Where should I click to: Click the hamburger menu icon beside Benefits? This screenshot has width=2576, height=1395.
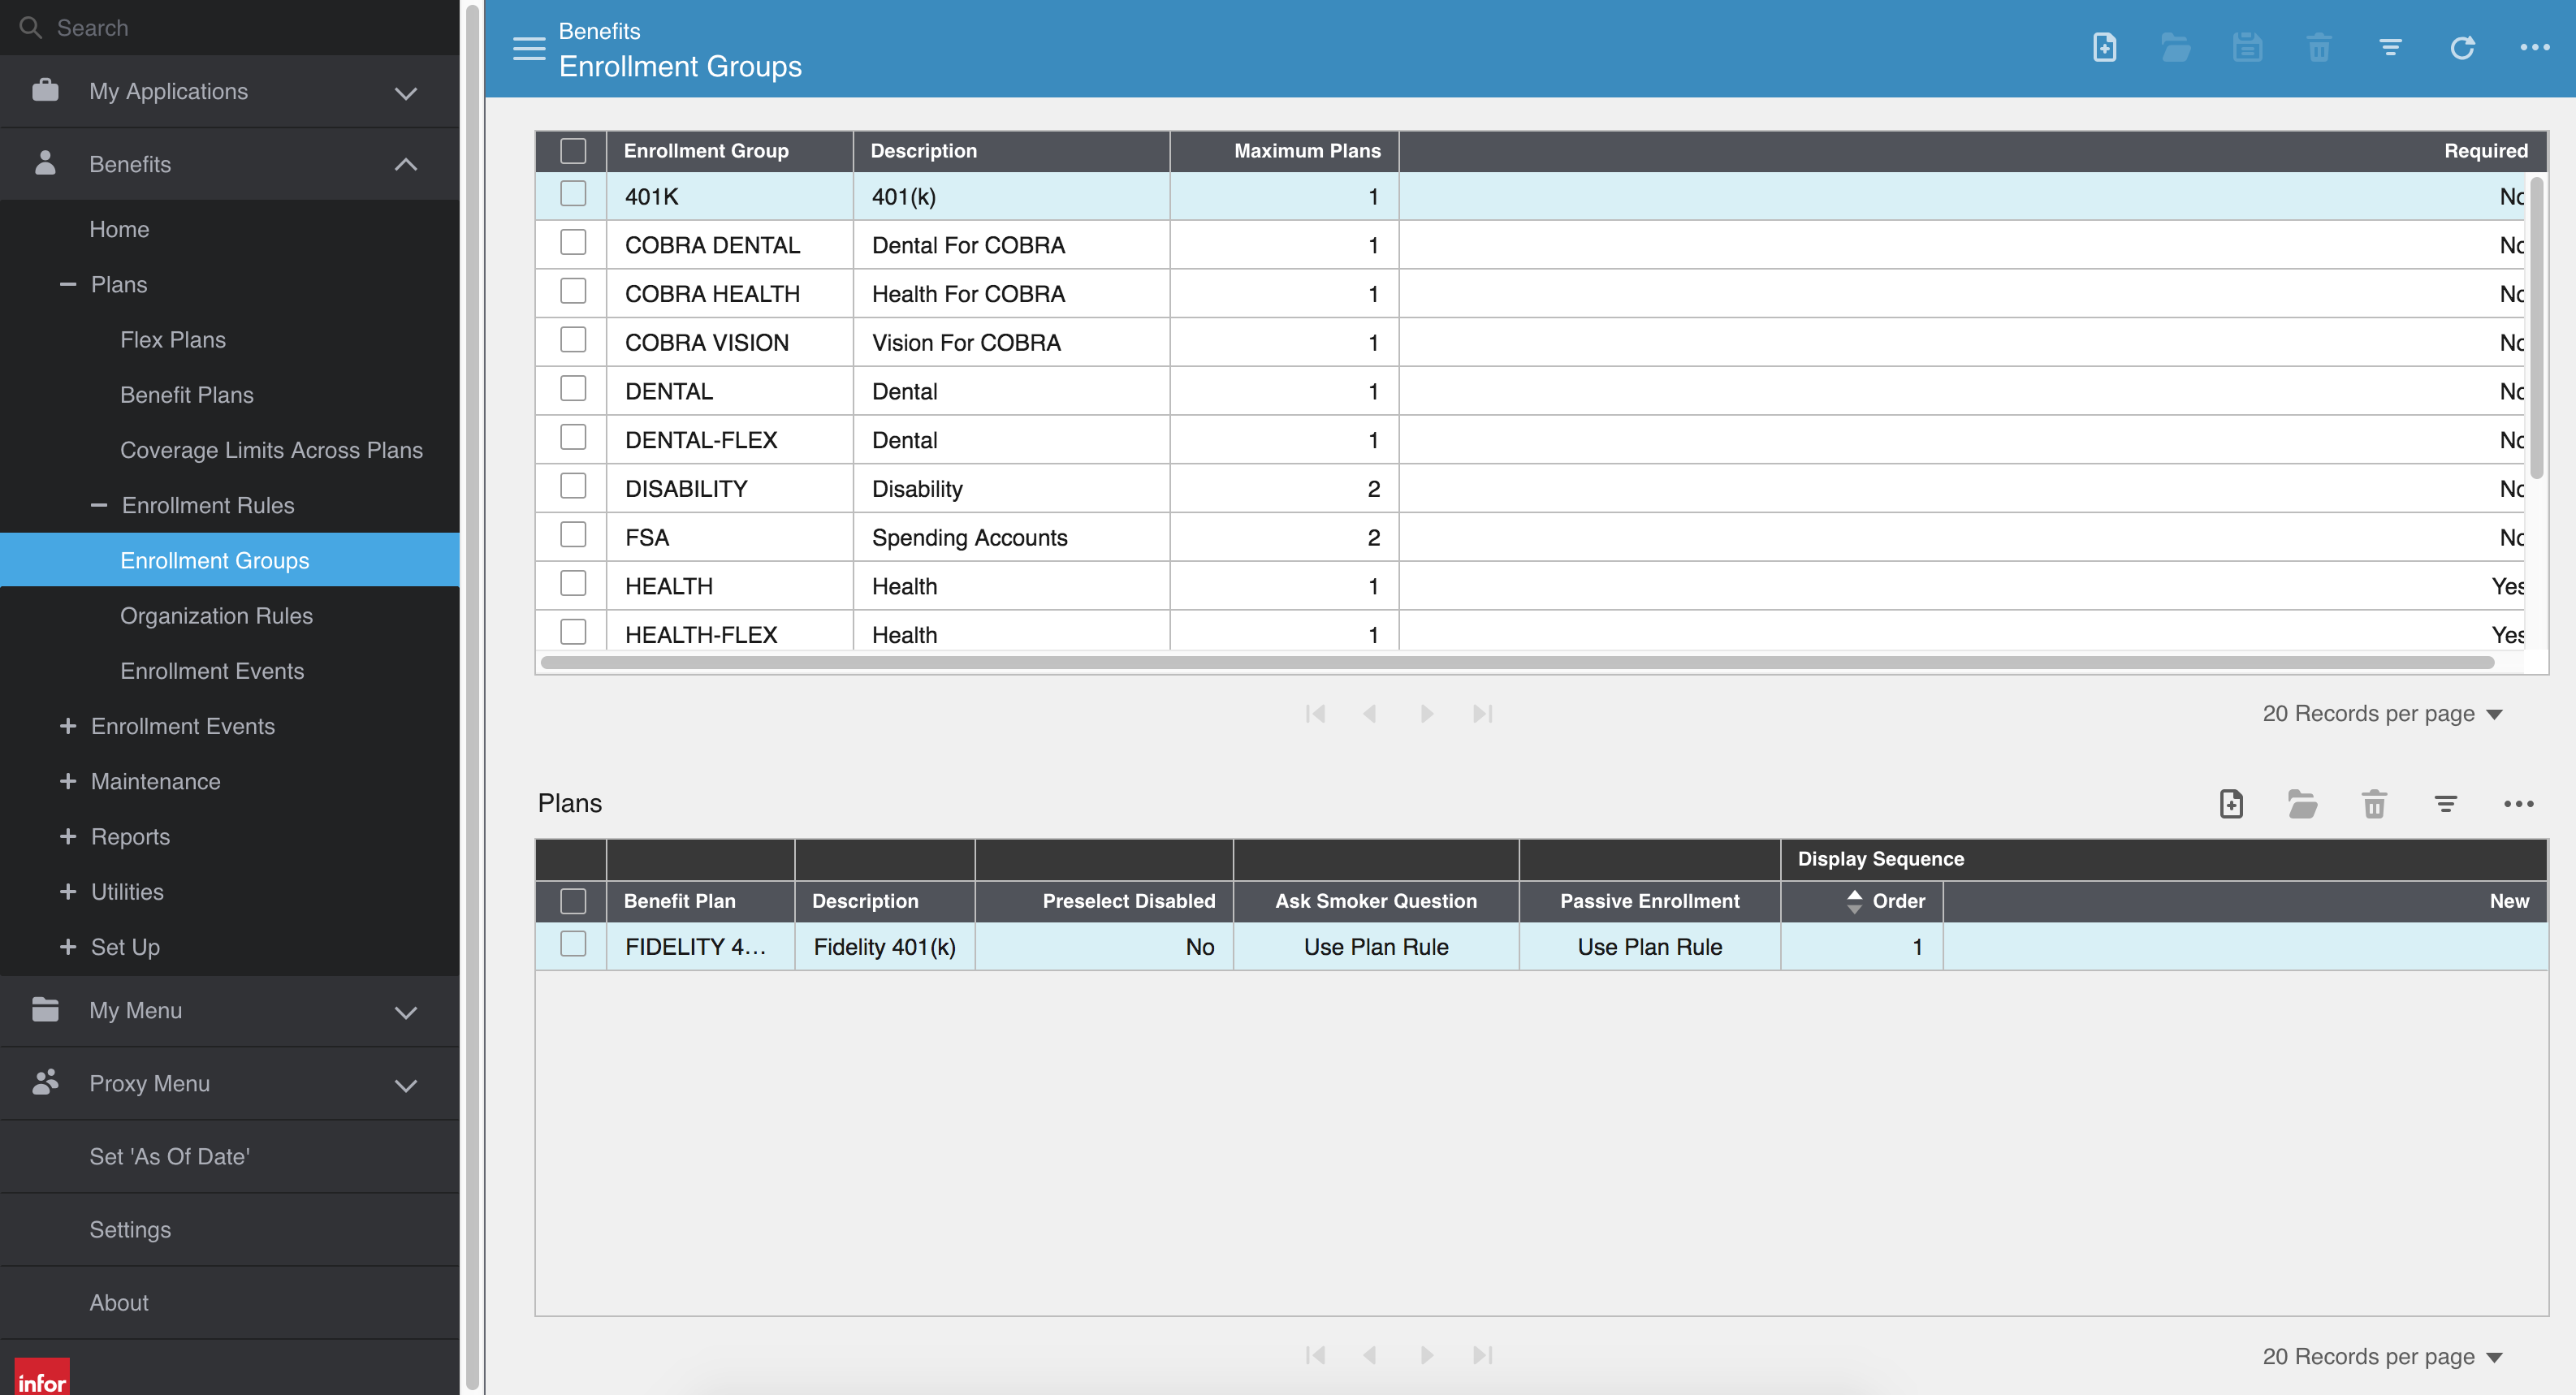click(x=528, y=48)
